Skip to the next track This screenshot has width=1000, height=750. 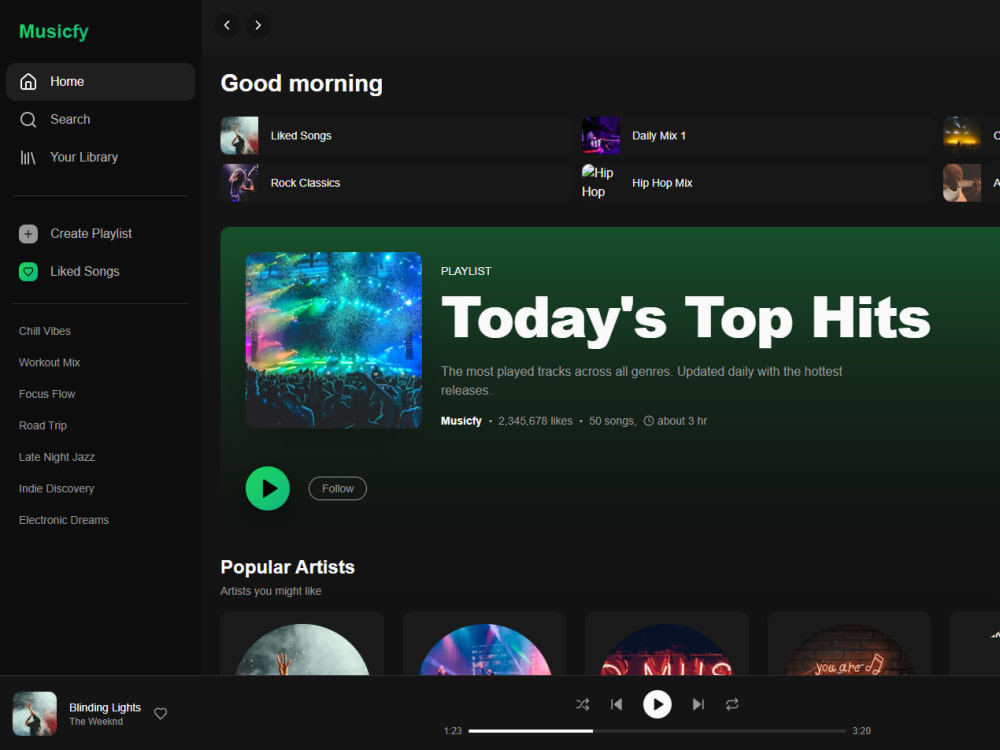(x=698, y=705)
